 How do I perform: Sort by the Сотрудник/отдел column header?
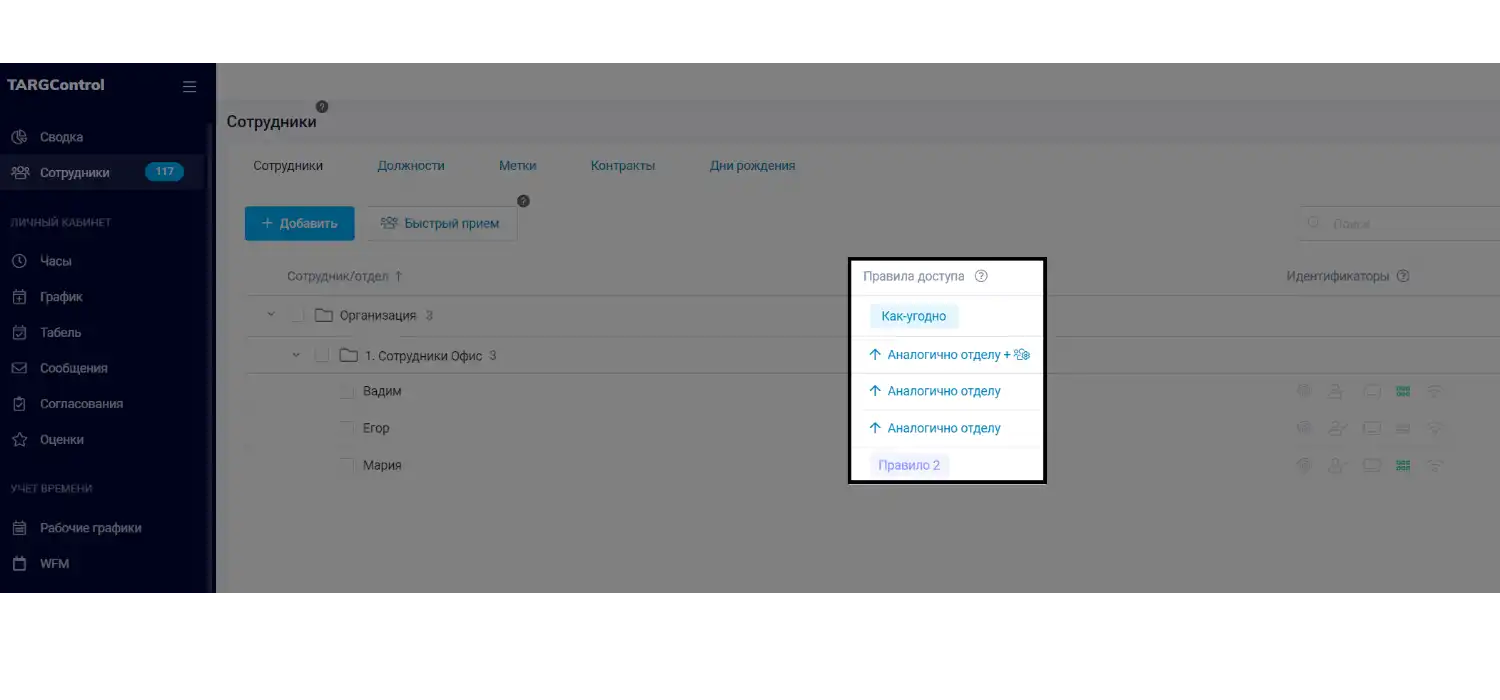(x=345, y=276)
